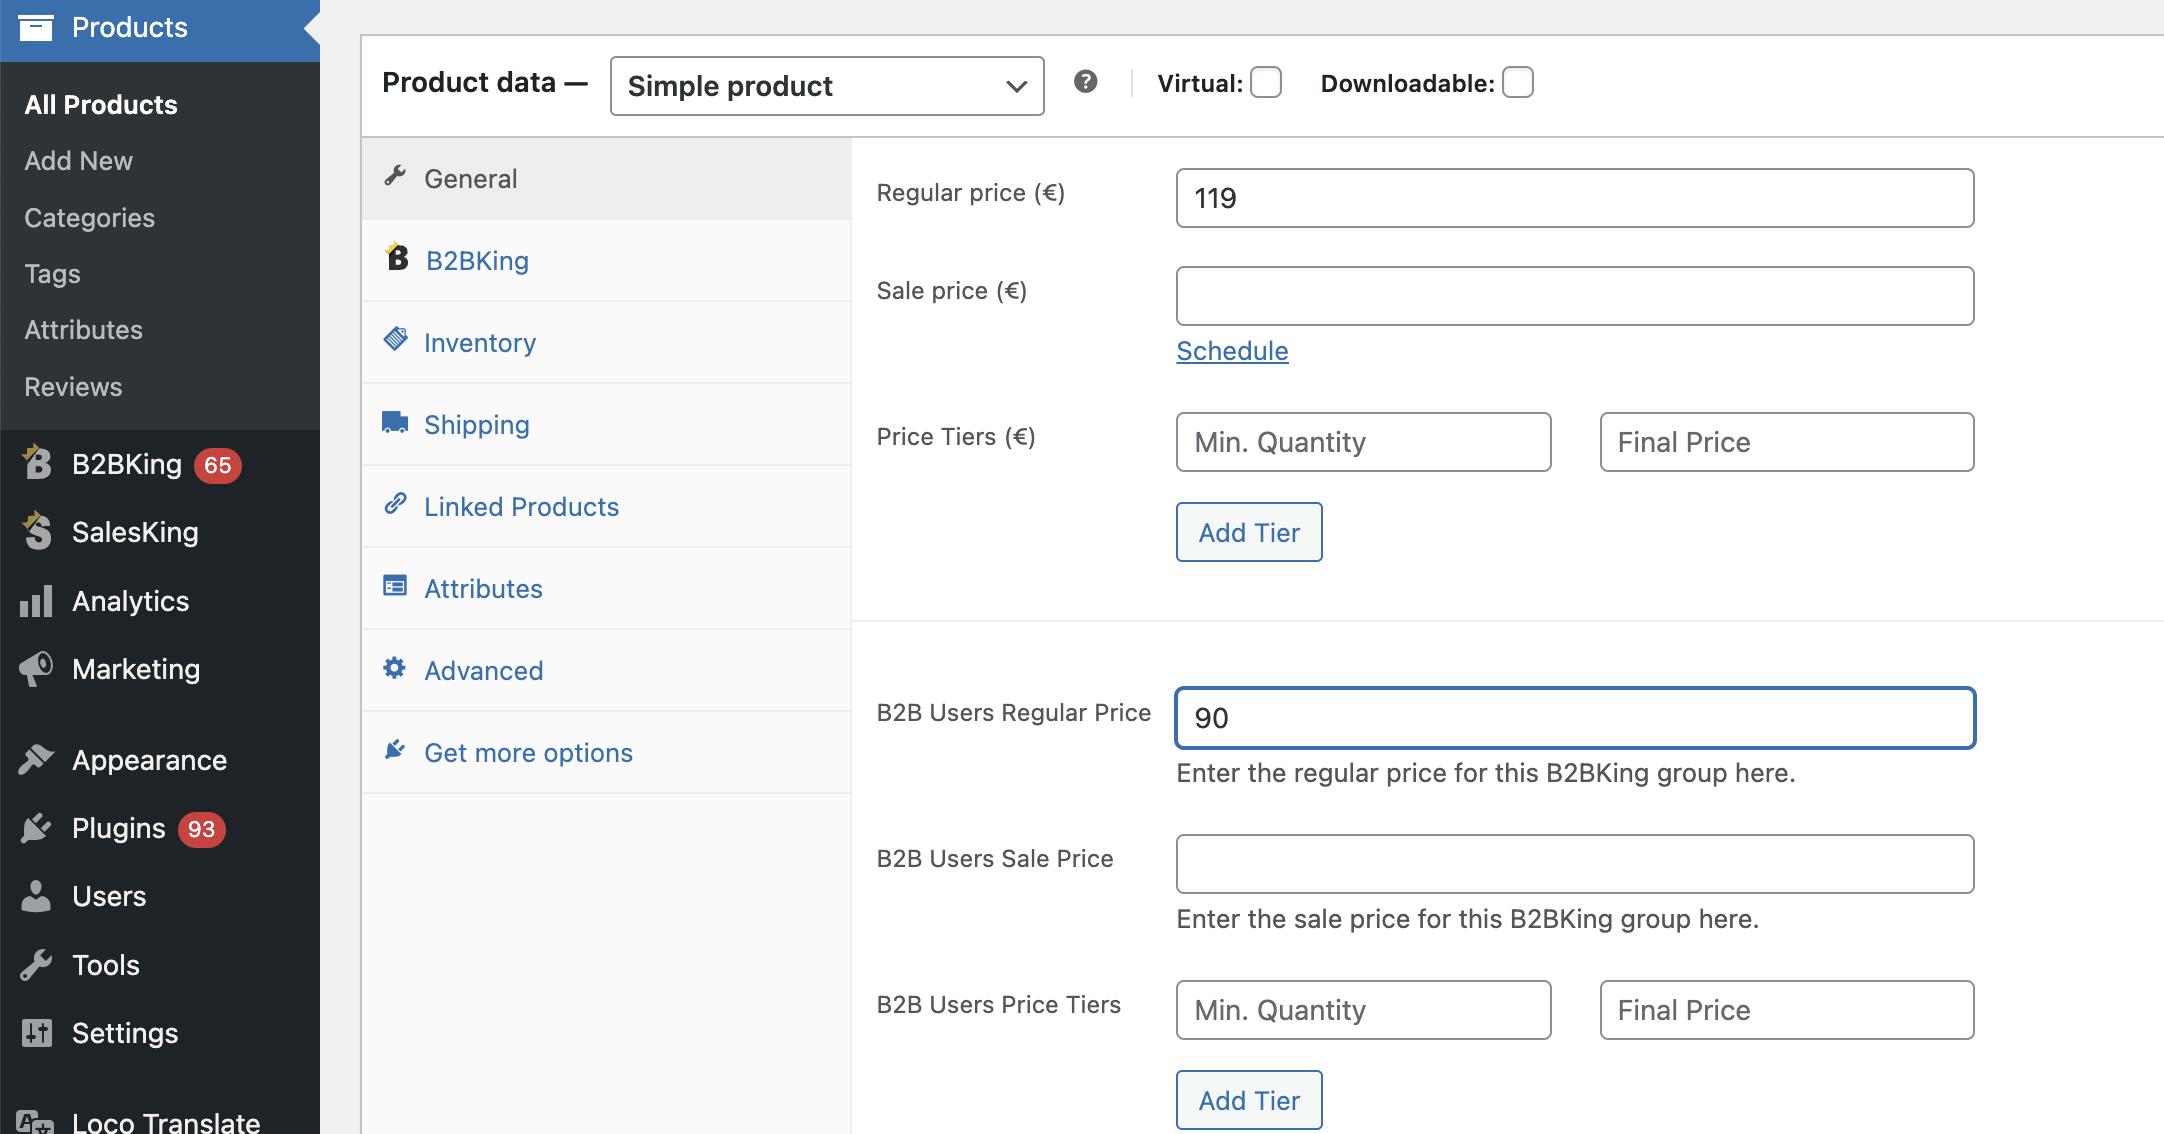The height and width of the screenshot is (1134, 2164).
Task: Click the Users person icon
Action: point(36,896)
